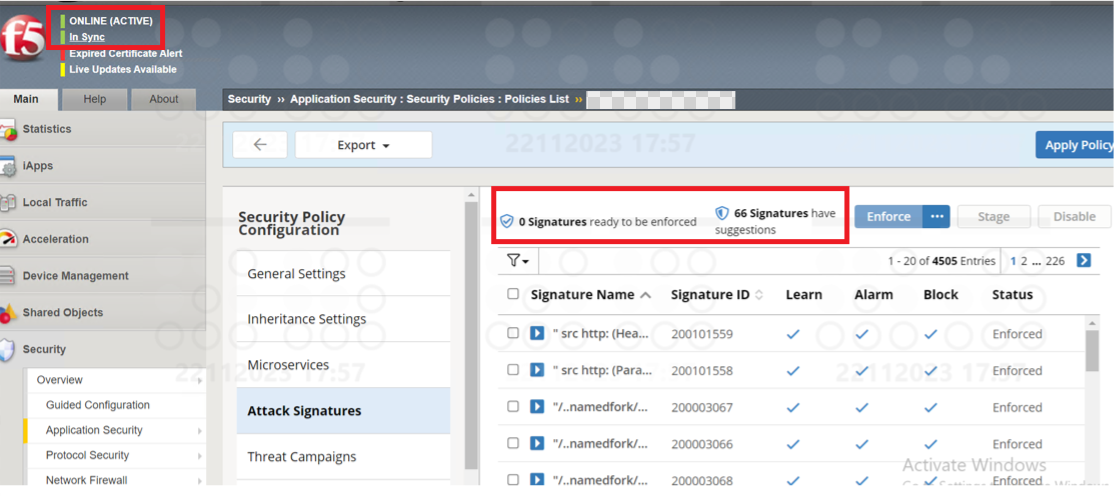Click the Acceleration gauge icon
Screen dimensions: 1114x496
click(8, 239)
